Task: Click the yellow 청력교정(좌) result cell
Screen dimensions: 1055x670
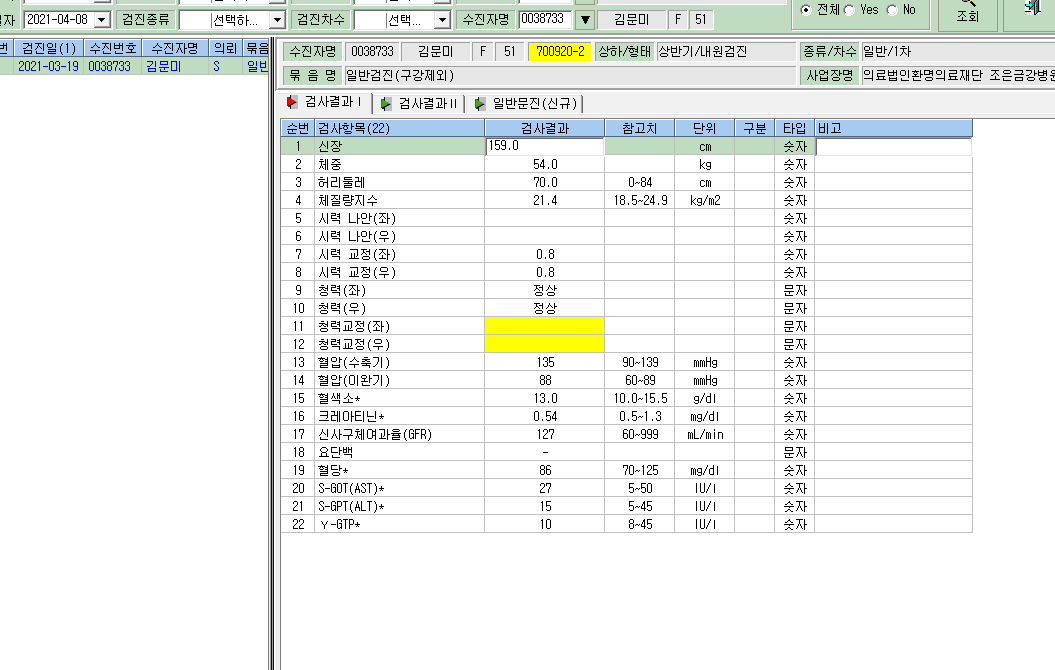Action: pos(544,326)
